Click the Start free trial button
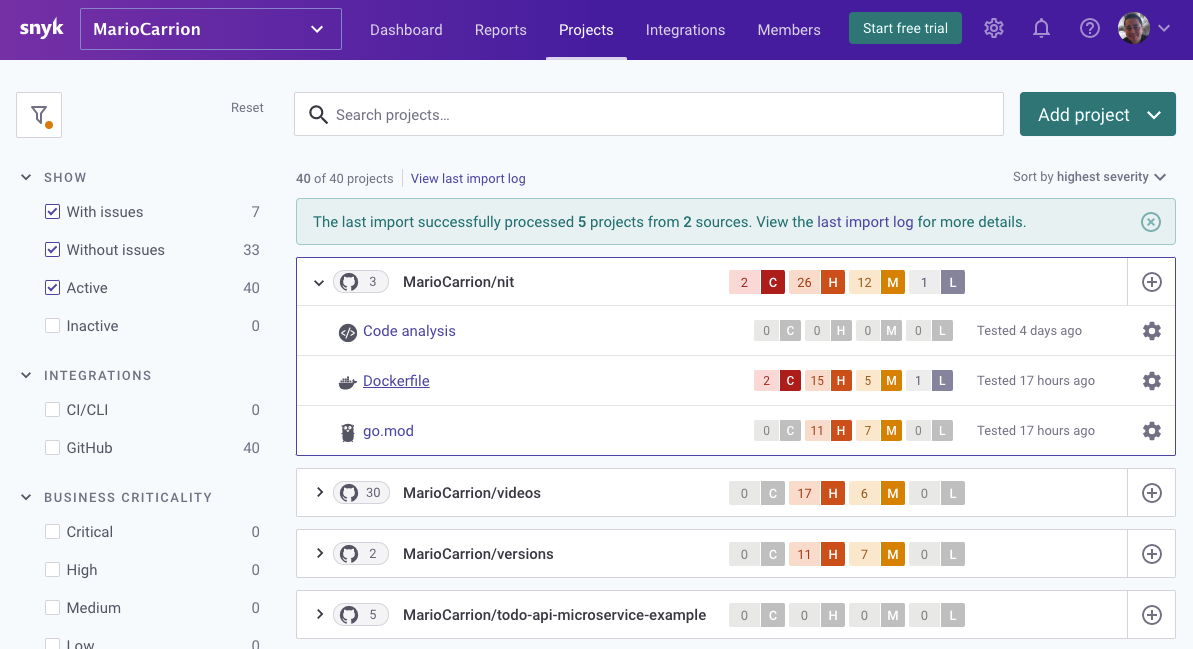Screen dimensions: 1193x649 [905, 28]
